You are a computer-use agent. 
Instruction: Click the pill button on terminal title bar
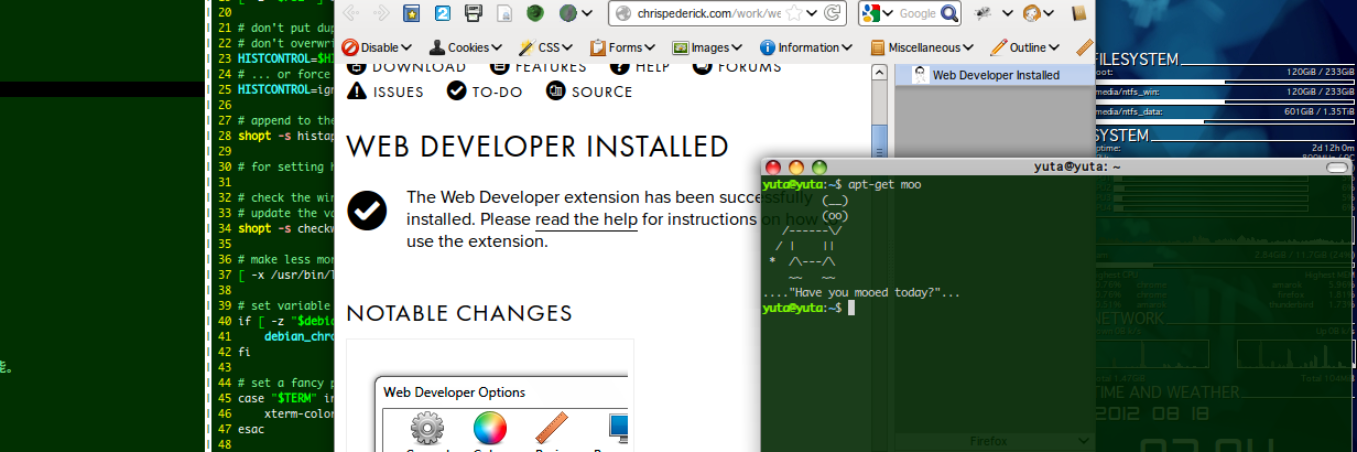[1337, 167]
